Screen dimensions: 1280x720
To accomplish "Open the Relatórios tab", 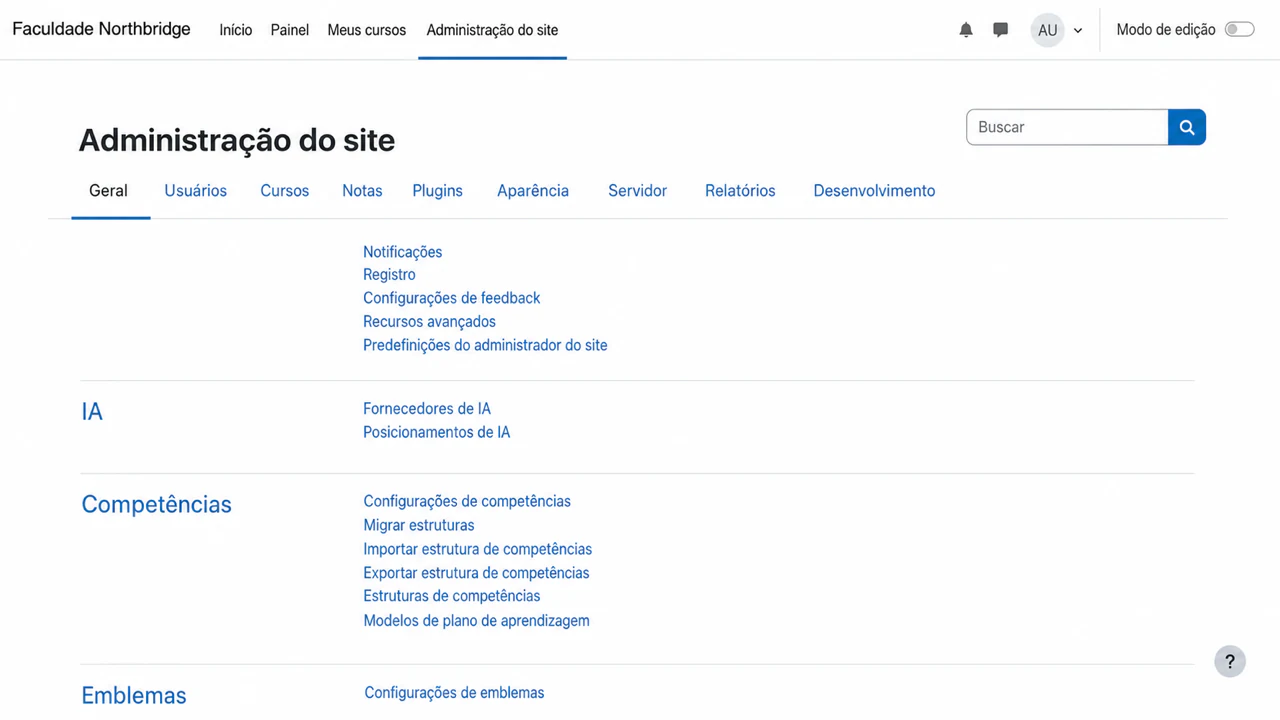I will pos(740,191).
